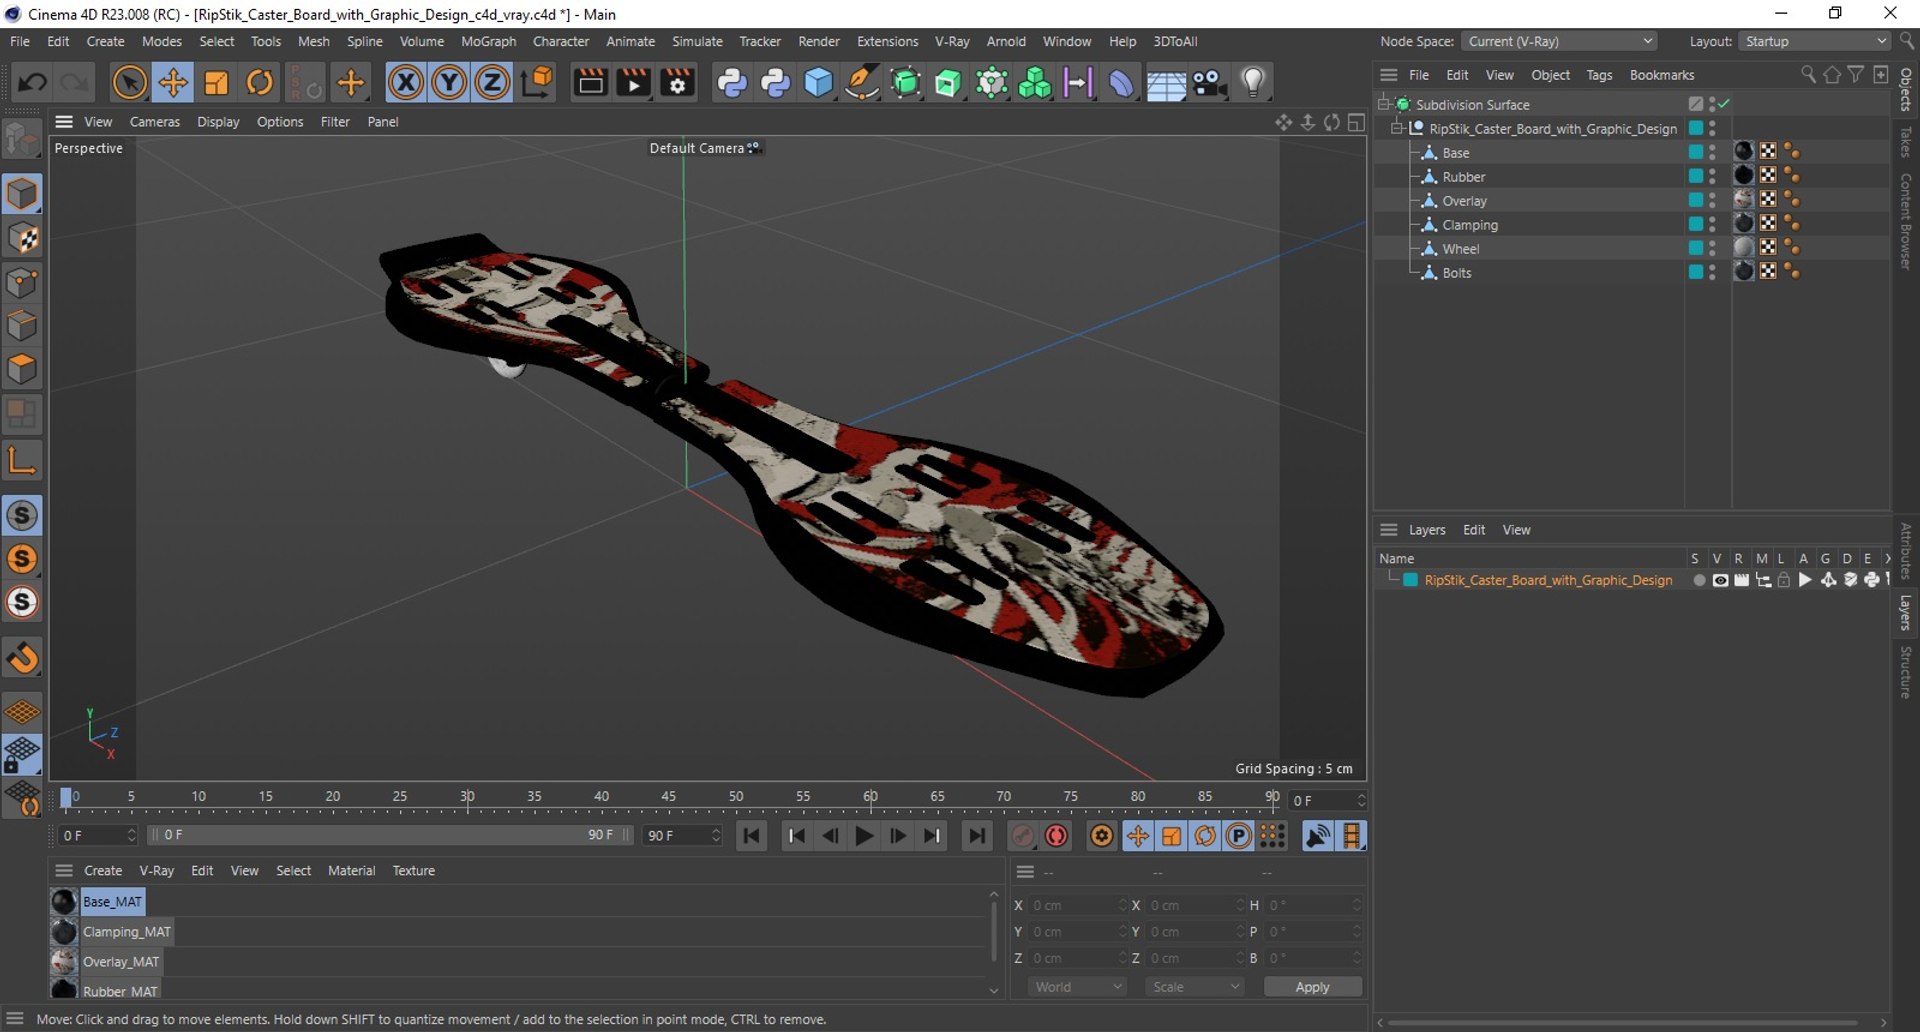This screenshot has width=1920, height=1032.
Task: Open Edit Render Settings gear-clapper icon
Action: click(x=677, y=82)
